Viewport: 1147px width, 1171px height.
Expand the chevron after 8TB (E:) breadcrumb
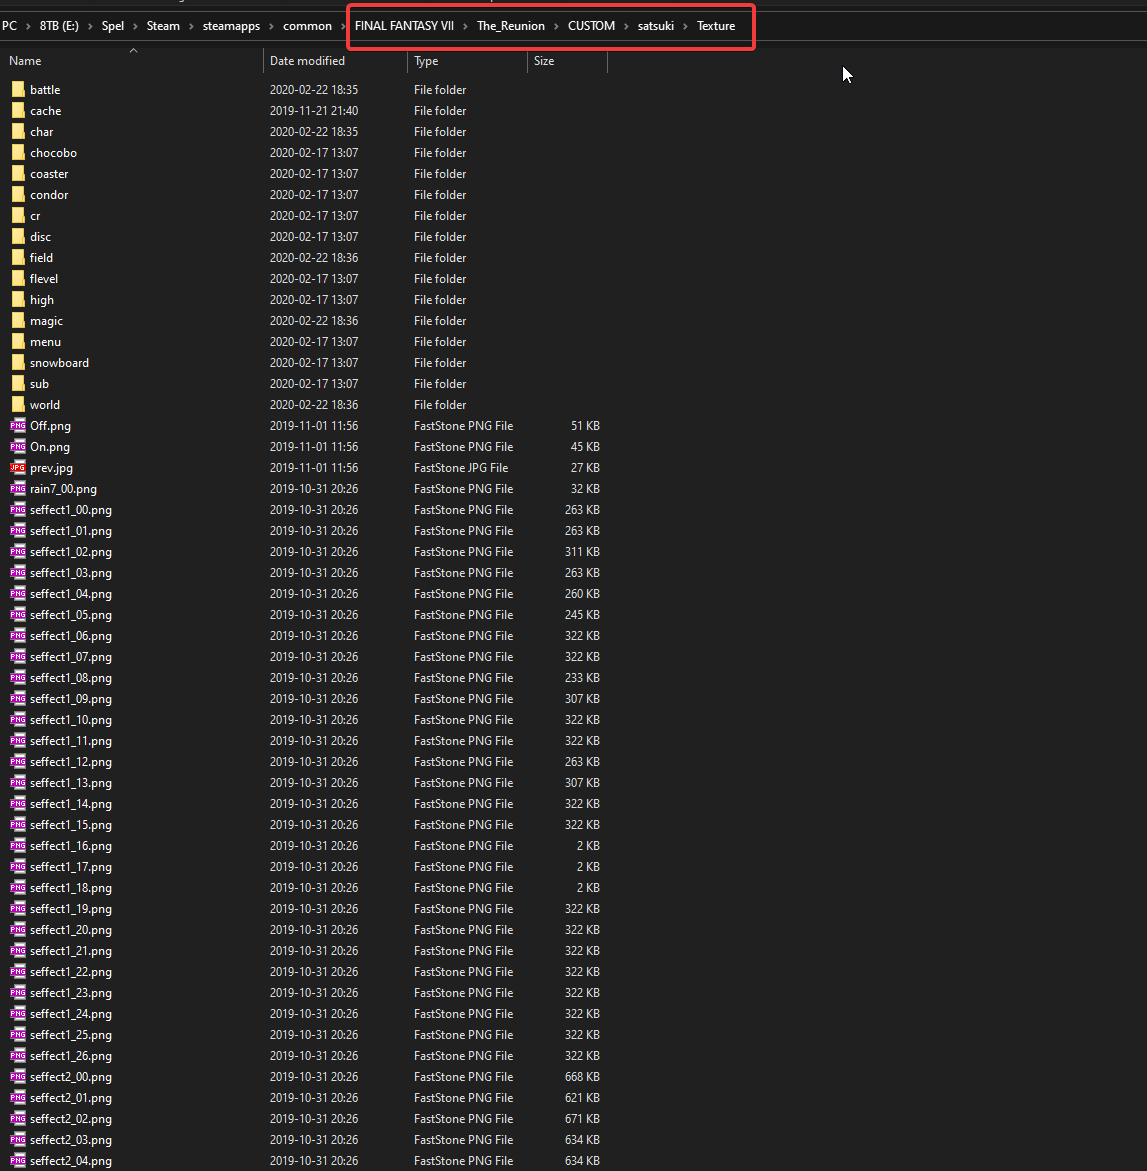click(90, 26)
